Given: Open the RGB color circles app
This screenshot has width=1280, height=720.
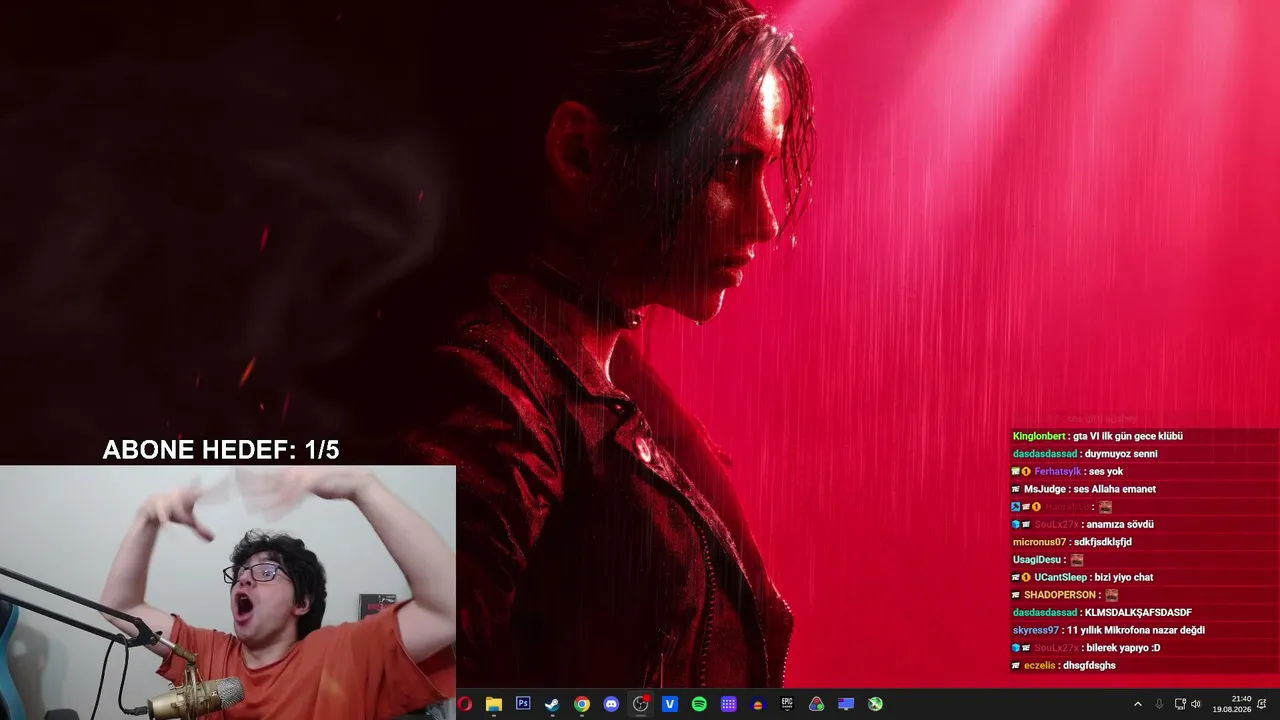Looking at the screenshot, I should 817,704.
